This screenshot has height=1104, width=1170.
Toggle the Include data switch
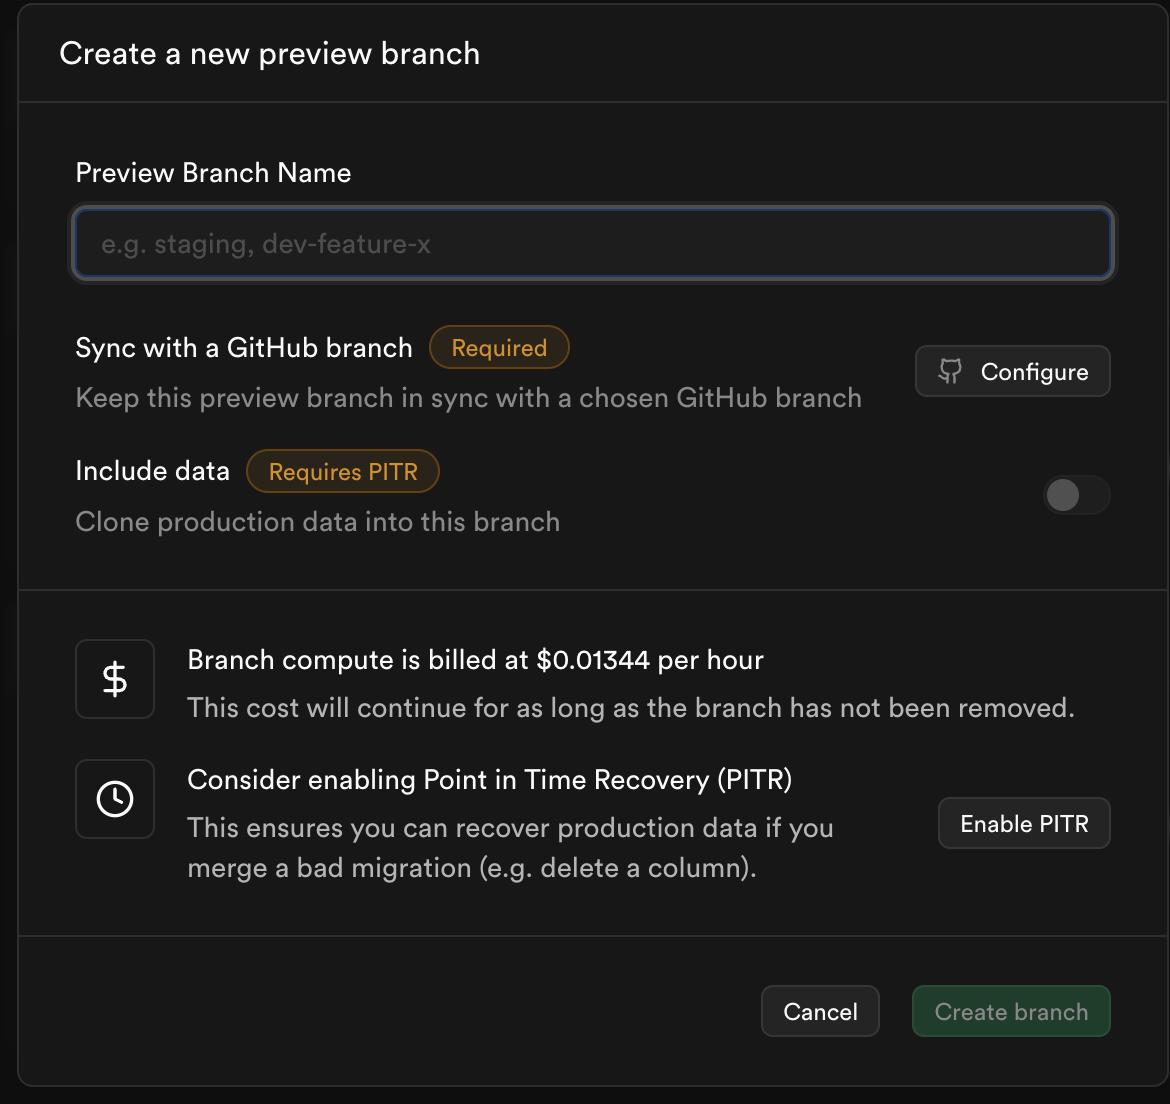tap(1076, 495)
